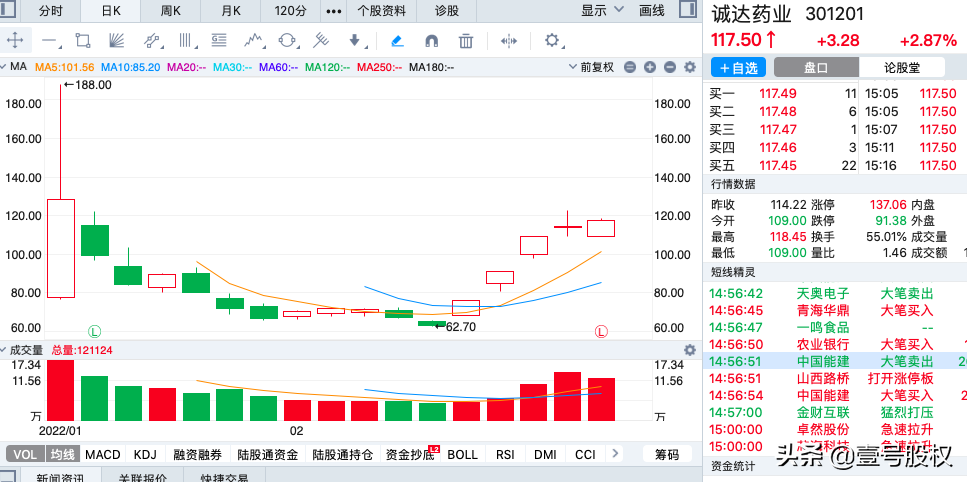967x482 pixels.
Task: Click 农业银行 in 短线精灵 list
Action: tap(823, 344)
